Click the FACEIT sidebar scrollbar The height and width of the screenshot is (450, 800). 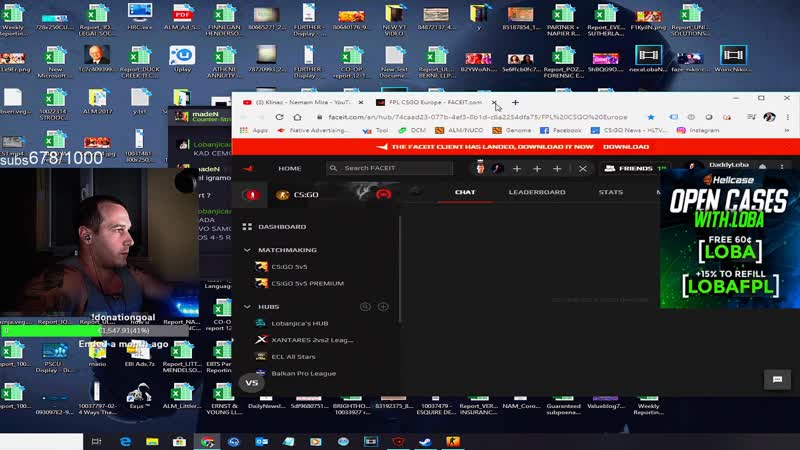coord(399,269)
